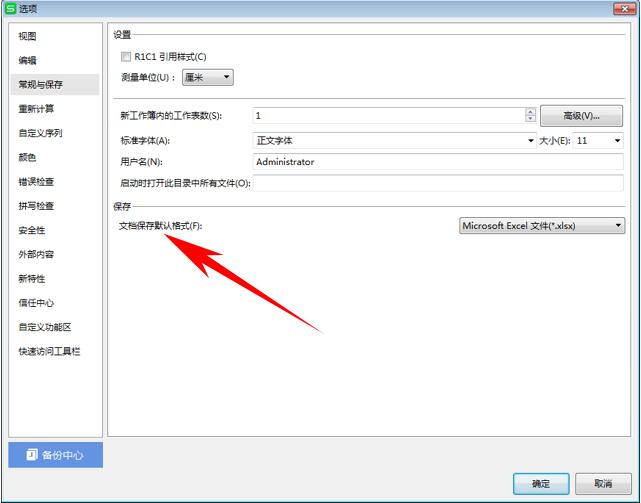Click the 备份中心 document icon
Image resolution: width=641 pixels, height=503 pixels.
pos(32,455)
